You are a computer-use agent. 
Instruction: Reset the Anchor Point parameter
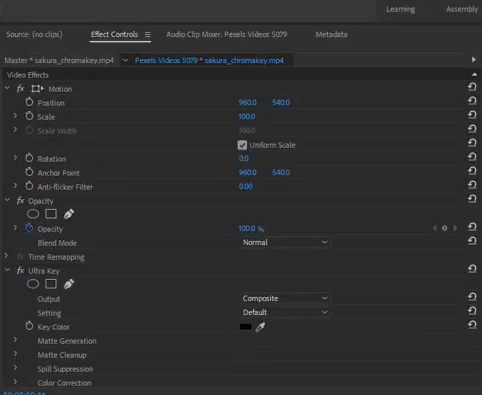pos(472,171)
